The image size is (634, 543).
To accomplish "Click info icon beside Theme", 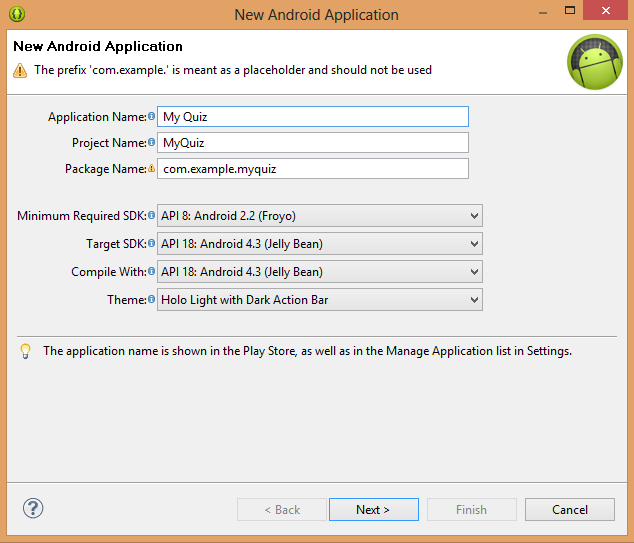I will point(151,299).
